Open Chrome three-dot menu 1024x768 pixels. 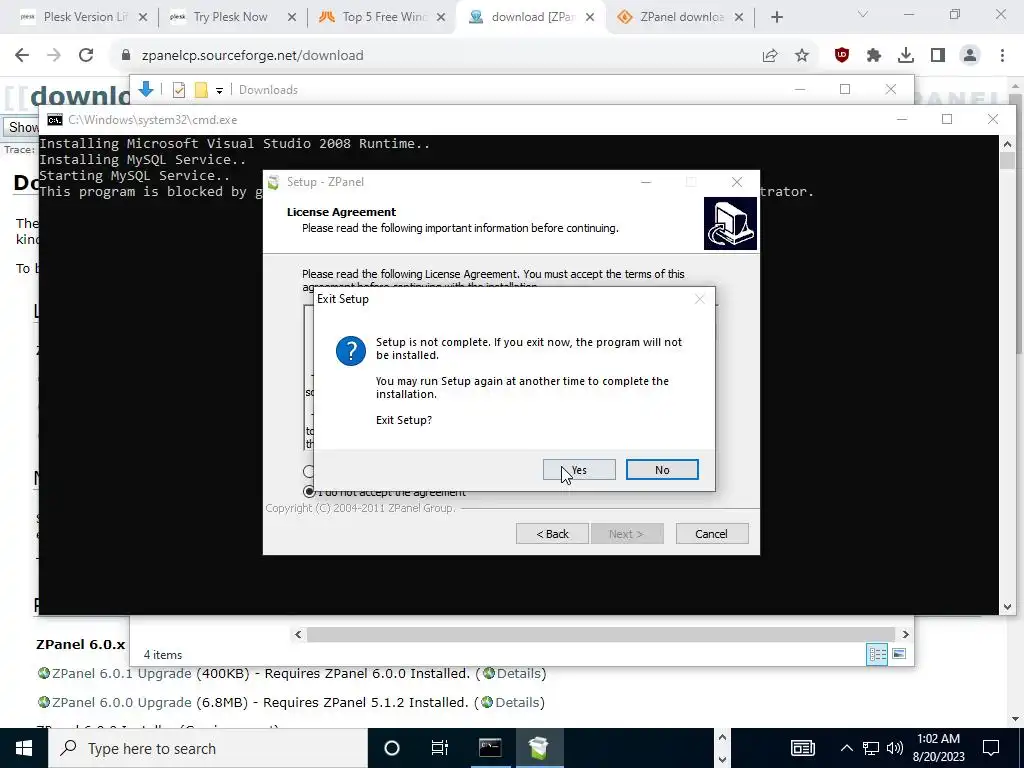tap(1002, 56)
